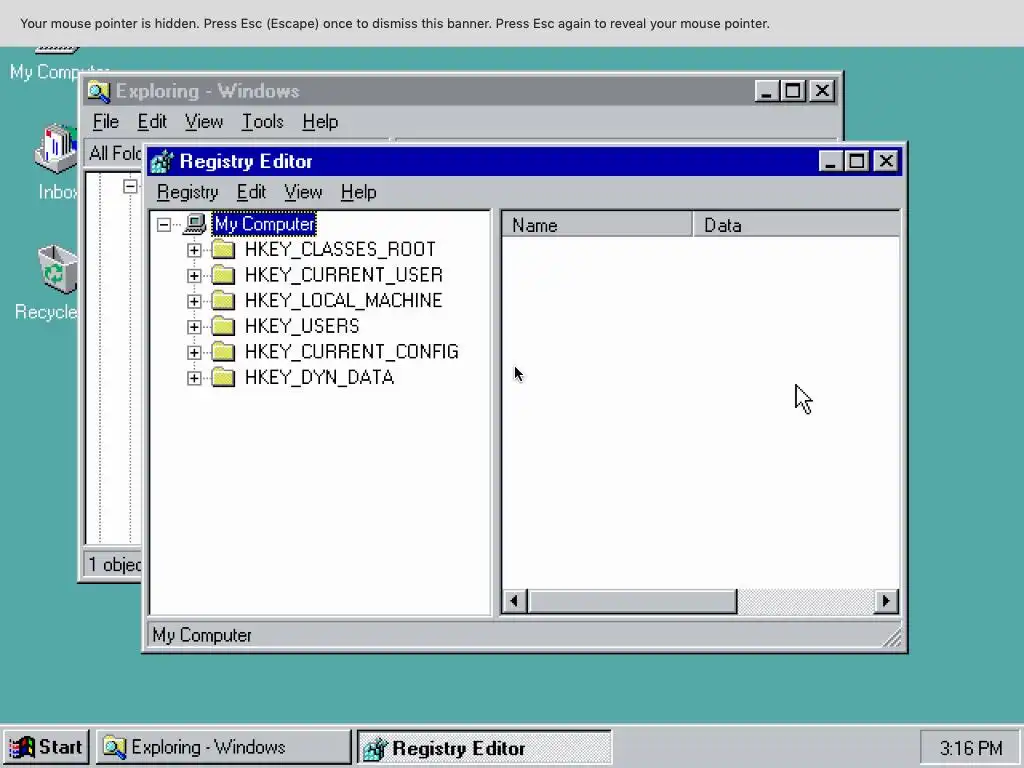Expand the HKEY_CLASSES_ROOT key
The width and height of the screenshot is (1024, 768).
coord(194,250)
